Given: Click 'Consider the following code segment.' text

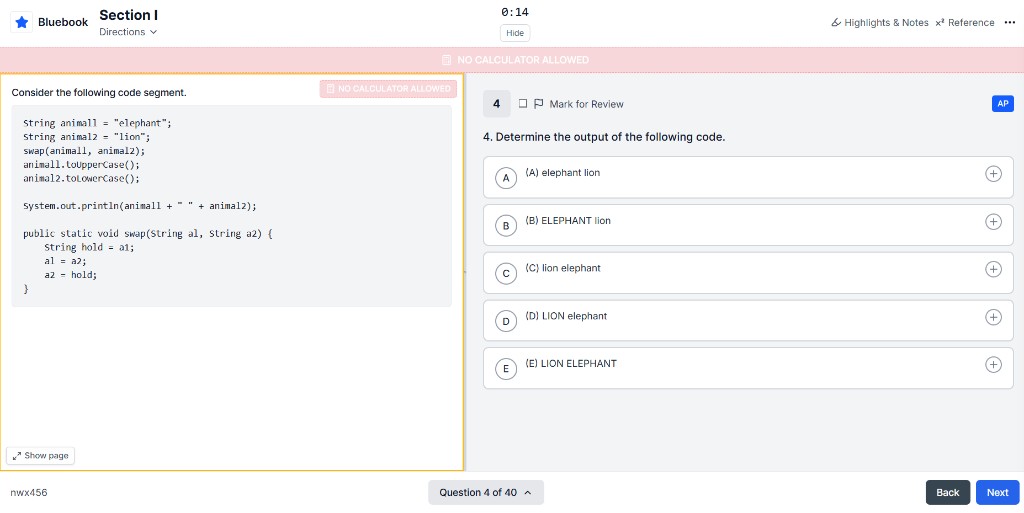Looking at the screenshot, I should pos(99,93).
